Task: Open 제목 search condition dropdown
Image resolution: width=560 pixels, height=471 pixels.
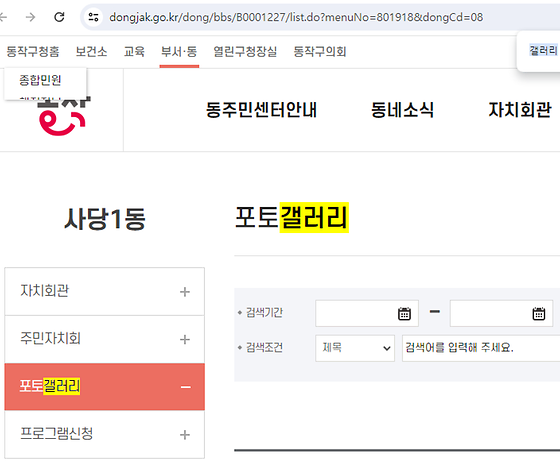Action: (355, 348)
